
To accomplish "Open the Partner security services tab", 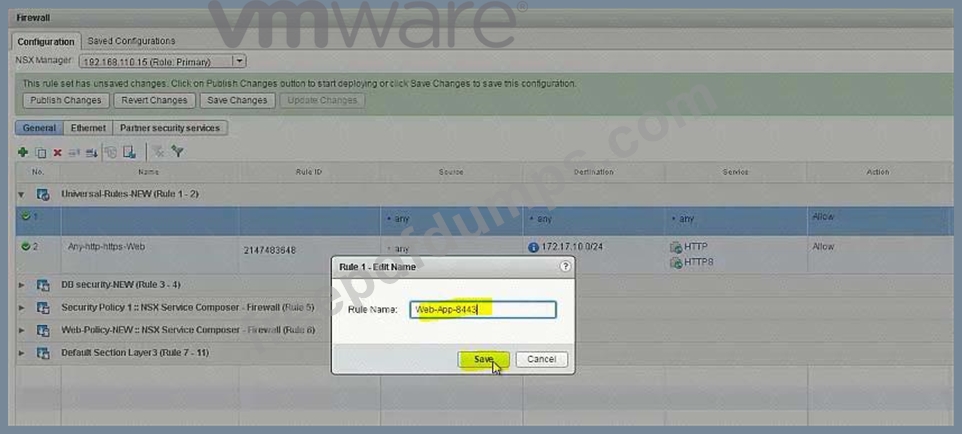I will click(170, 128).
